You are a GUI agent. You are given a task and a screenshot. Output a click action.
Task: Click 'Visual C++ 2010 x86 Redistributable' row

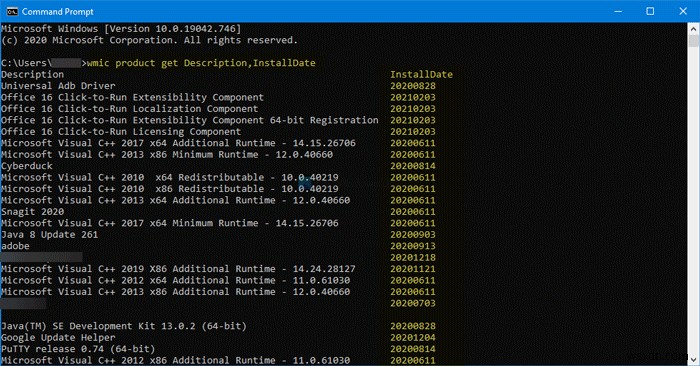coord(170,189)
